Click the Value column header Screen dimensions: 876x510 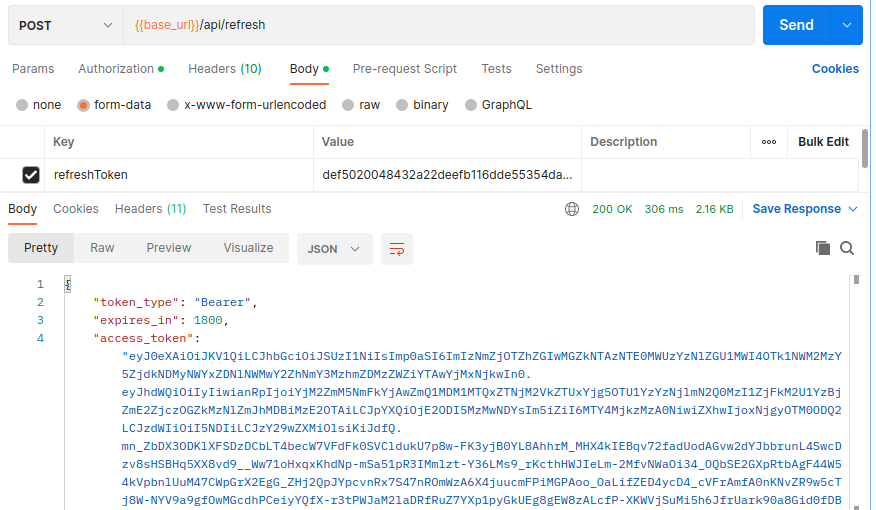(x=337, y=142)
